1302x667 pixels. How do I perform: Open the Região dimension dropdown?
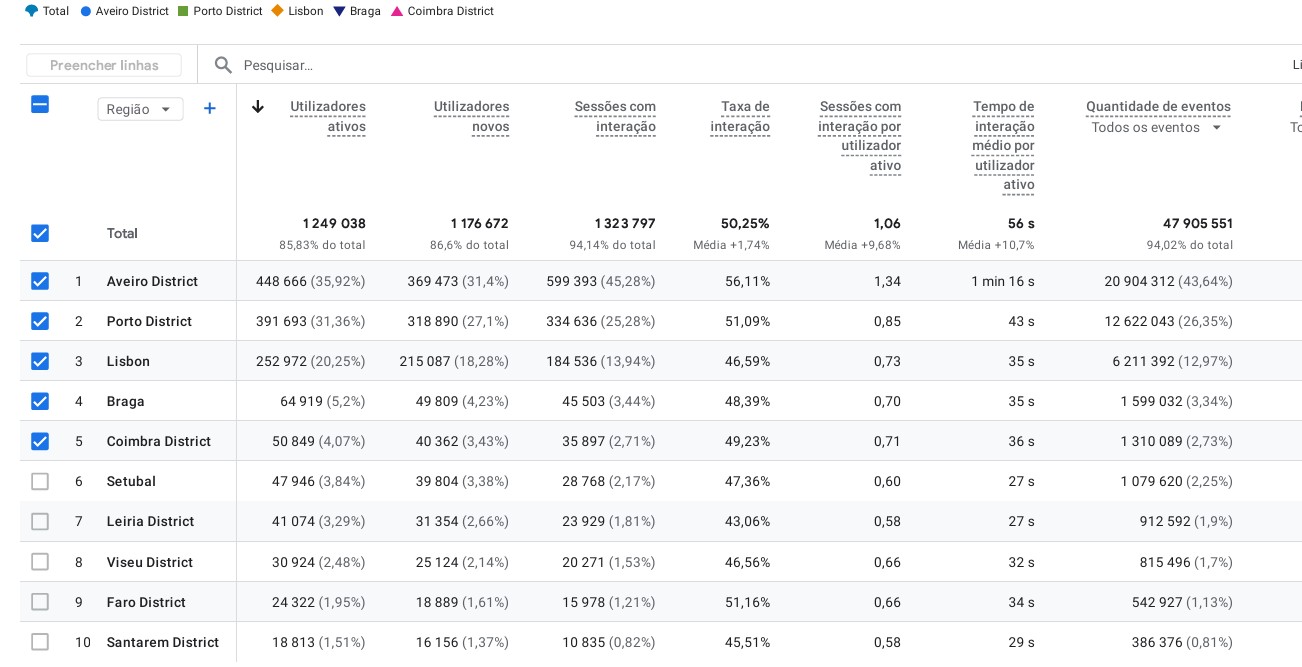pyautogui.click(x=140, y=109)
